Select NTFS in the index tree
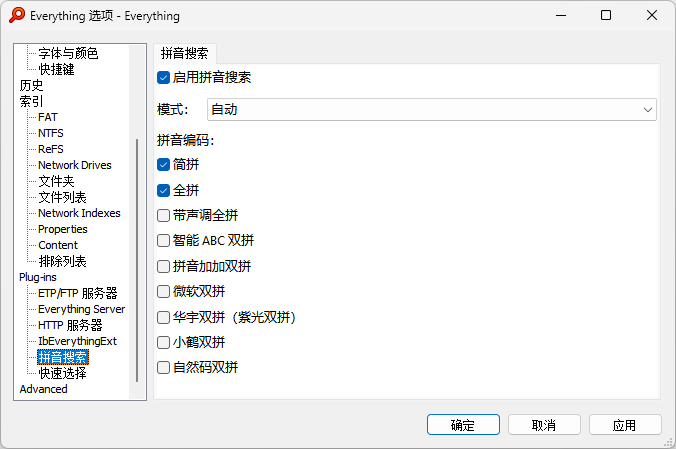This screenshot has height=449, width=676. tap(51, 133)
